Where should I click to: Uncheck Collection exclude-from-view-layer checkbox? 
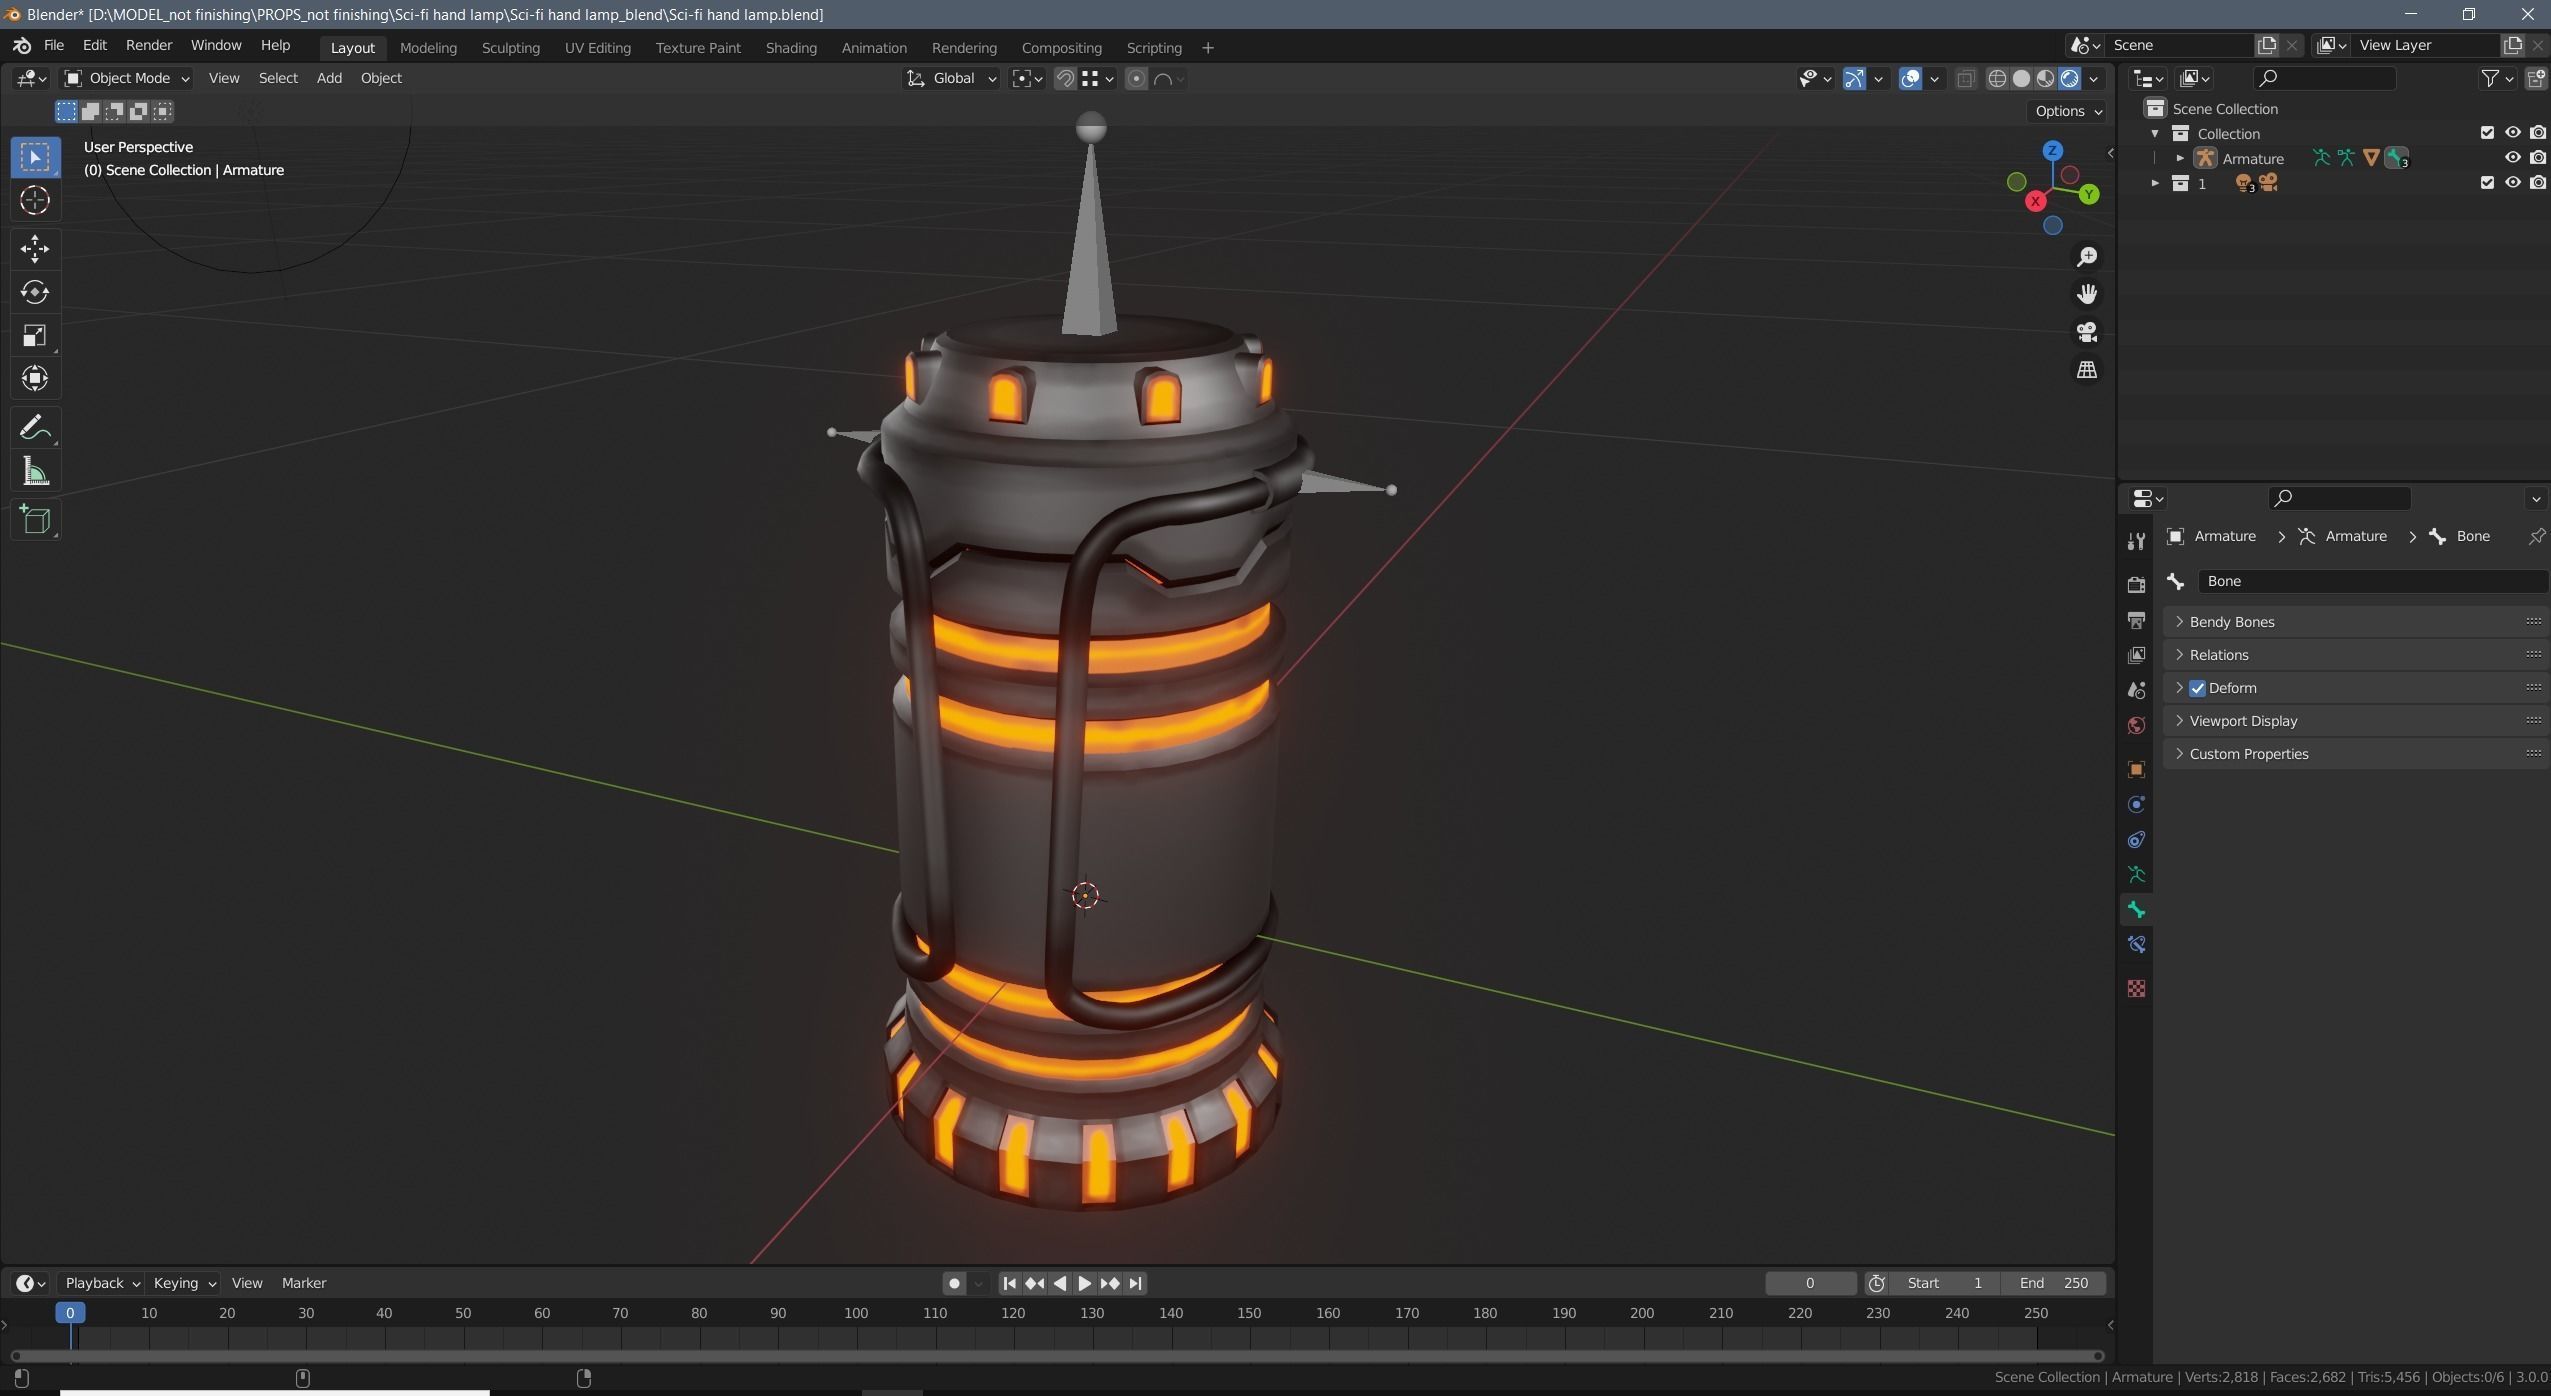2487,132
